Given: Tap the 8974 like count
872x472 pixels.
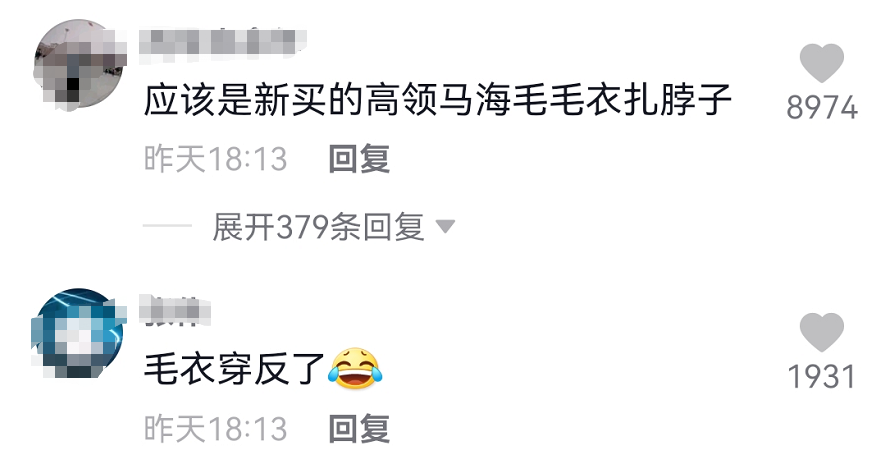Looking at the screenshot, I should click(x=821, y=107).
